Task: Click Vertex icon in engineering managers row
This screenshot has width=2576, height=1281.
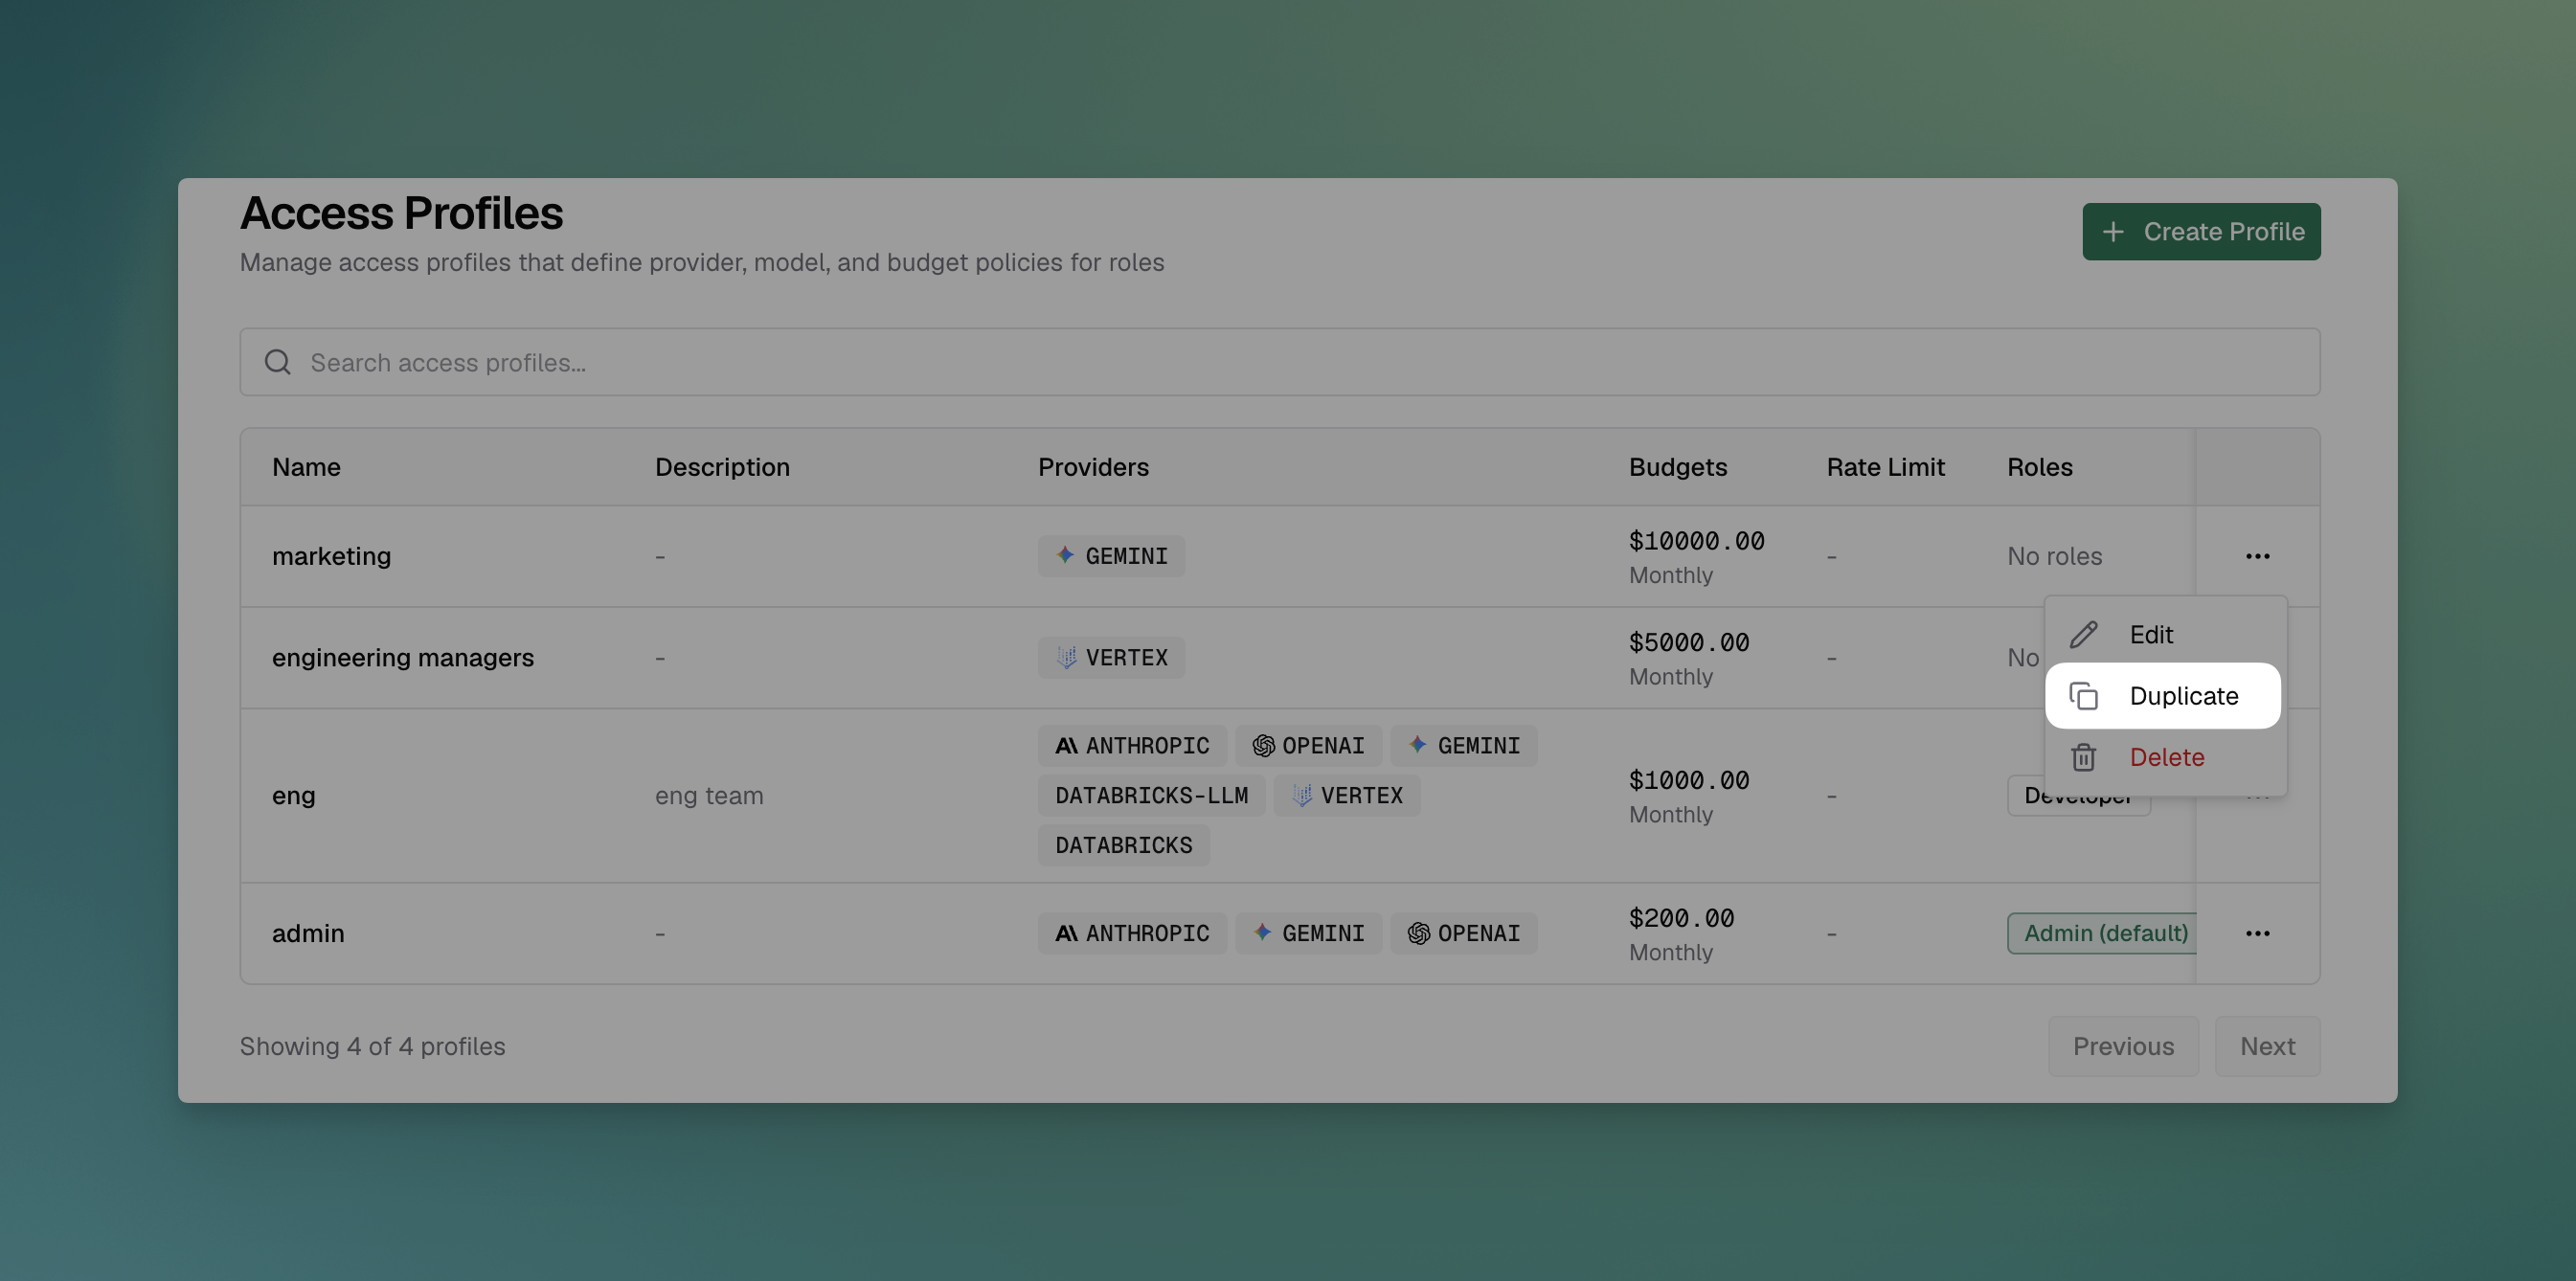Action: point(1066,657)
